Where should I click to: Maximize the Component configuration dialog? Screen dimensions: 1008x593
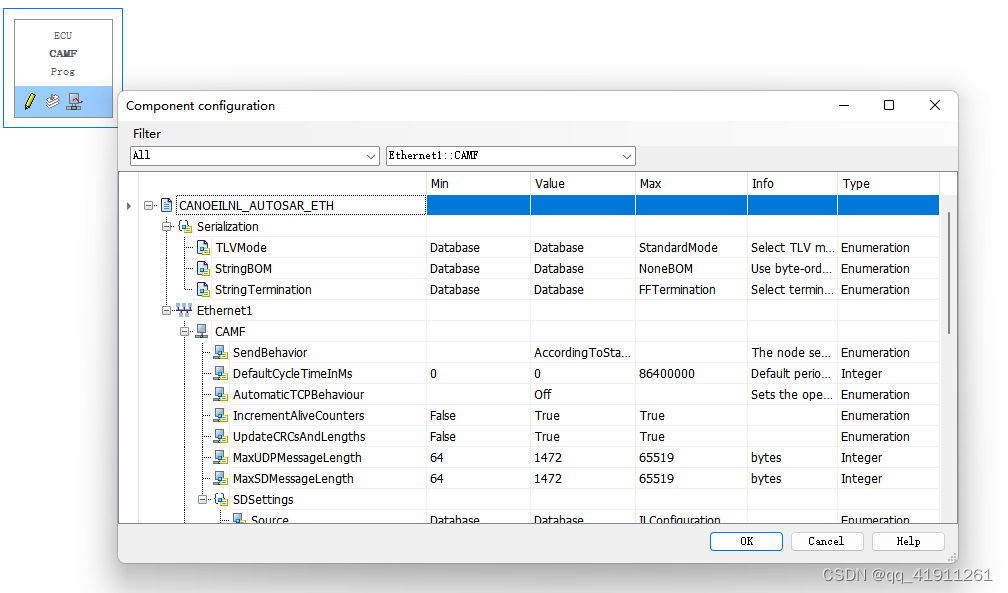click(x=888, y=105)
